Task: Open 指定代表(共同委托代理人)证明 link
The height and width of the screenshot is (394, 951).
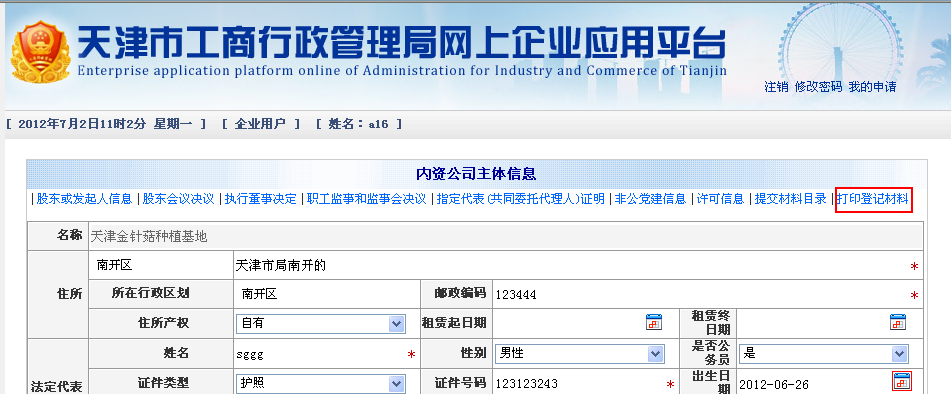Action: [521, 199]
